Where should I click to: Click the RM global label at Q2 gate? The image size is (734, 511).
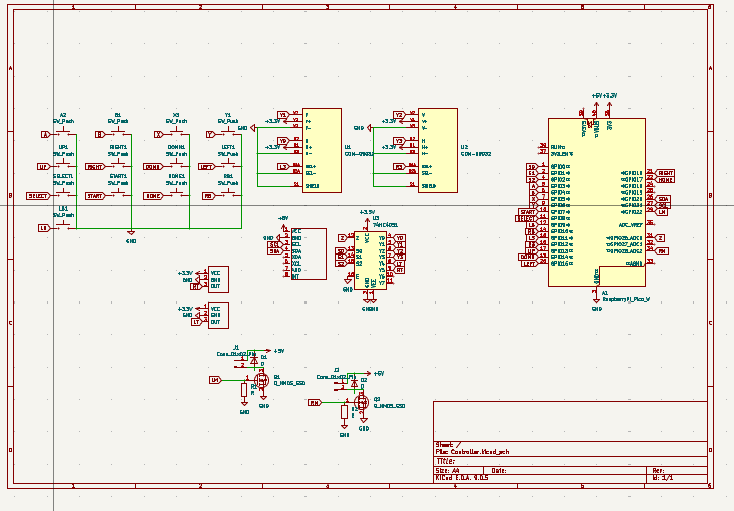[x=315, y=402]
